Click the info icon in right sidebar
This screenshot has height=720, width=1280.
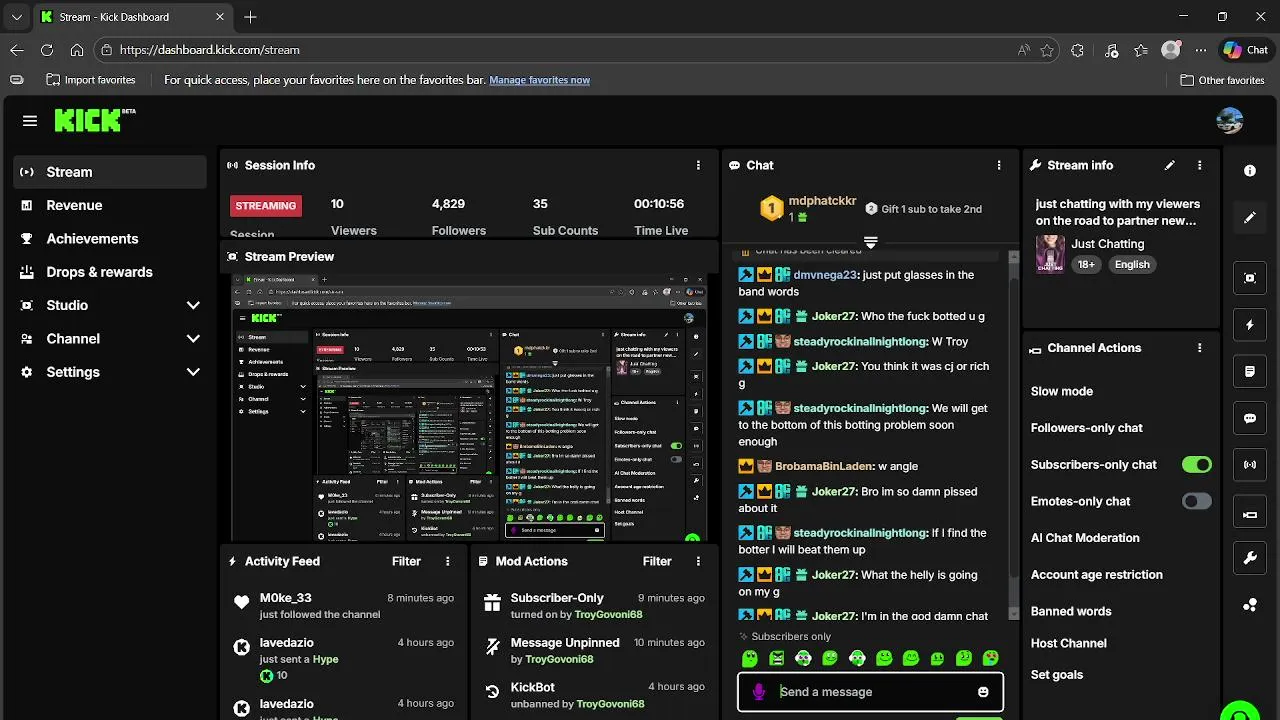1250,171
